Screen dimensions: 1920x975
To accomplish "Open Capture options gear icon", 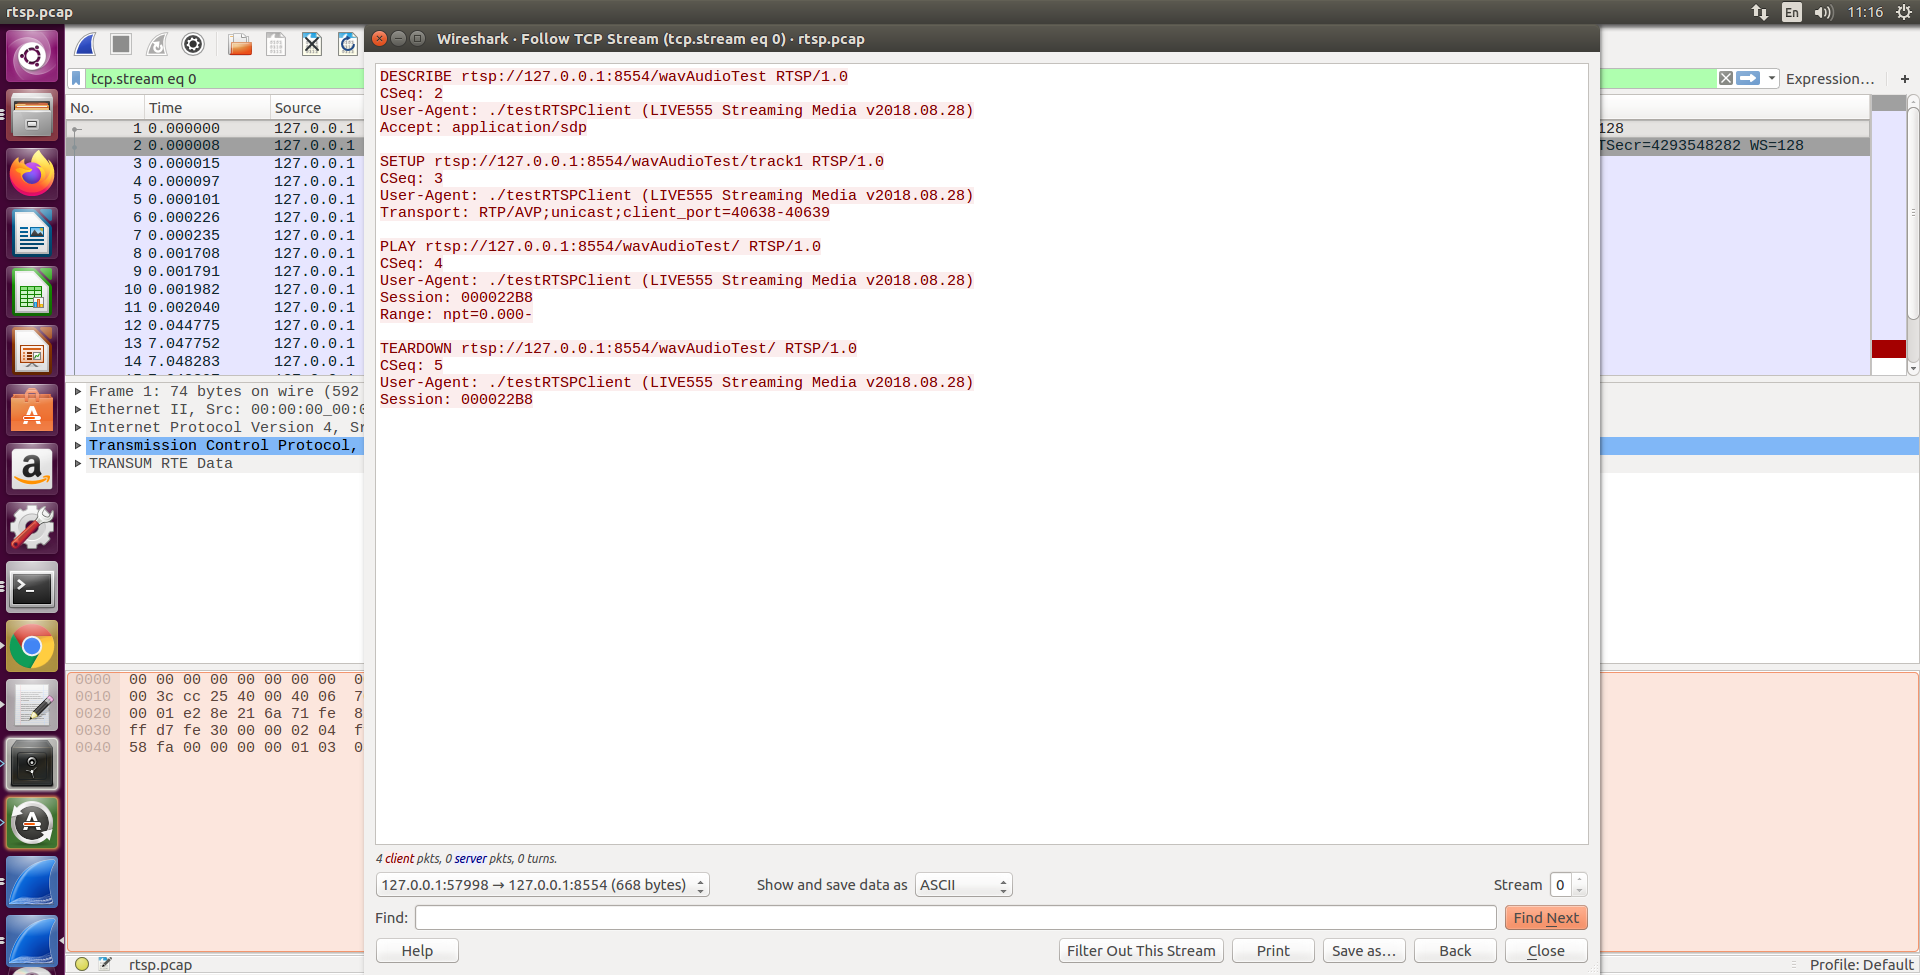I will [193, 44].
